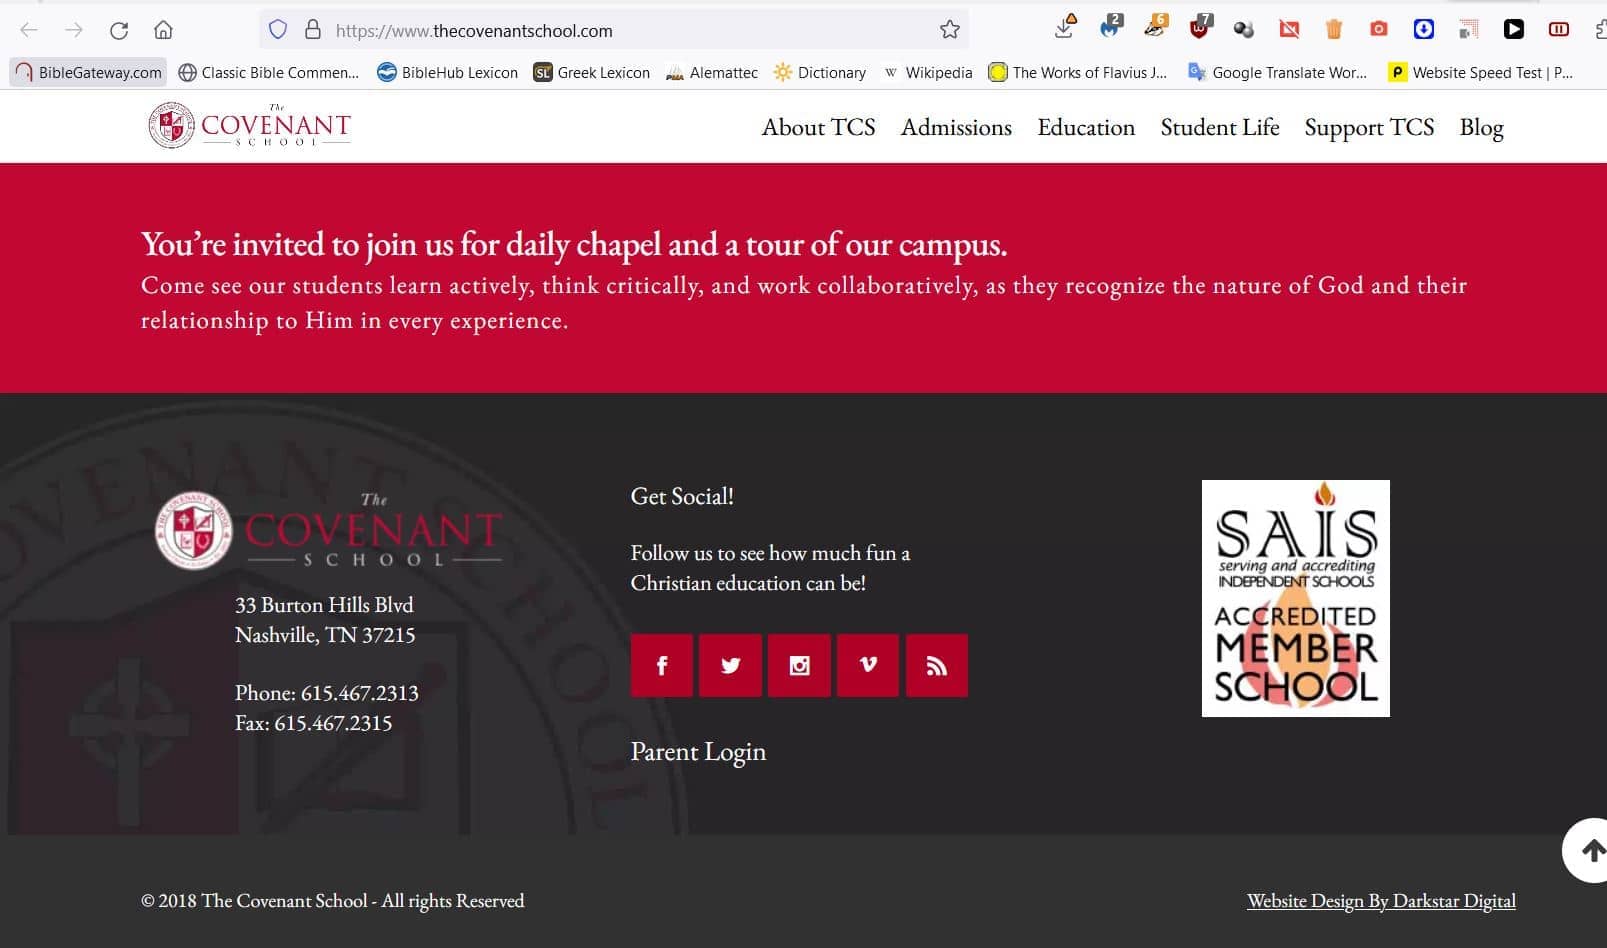The height and width of the screenshot is (948, 1607).
Task: Click the address 33 Burton Hills Blvd
Action: 324,605
